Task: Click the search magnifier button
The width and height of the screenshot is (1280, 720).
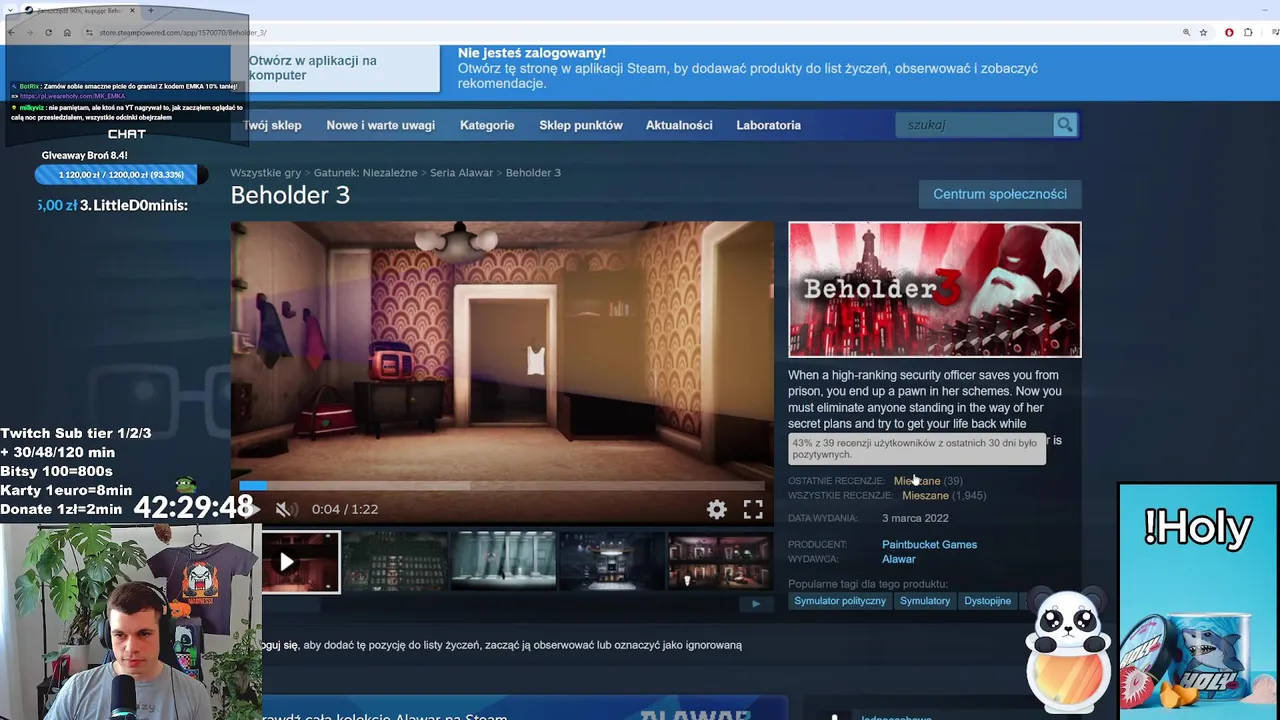Action: click(x=1065, y=125)
